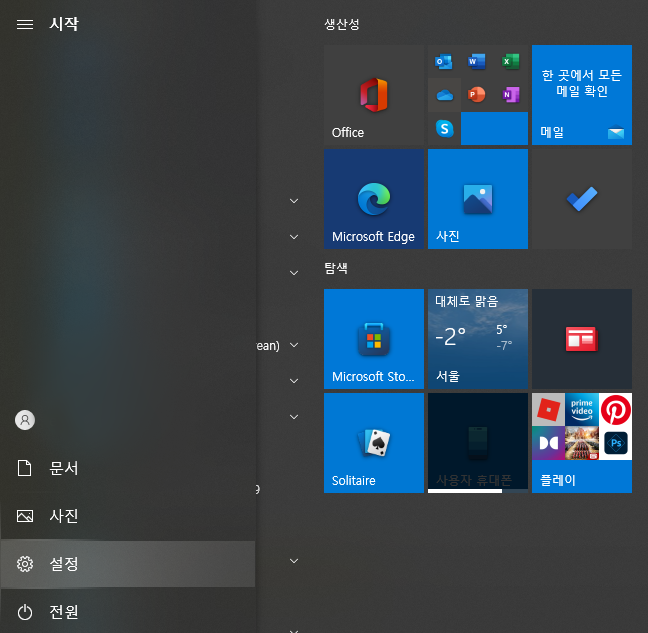648x633 pixels.
Task: Launch Word from the Office folder tile
Action: (477, 62)
